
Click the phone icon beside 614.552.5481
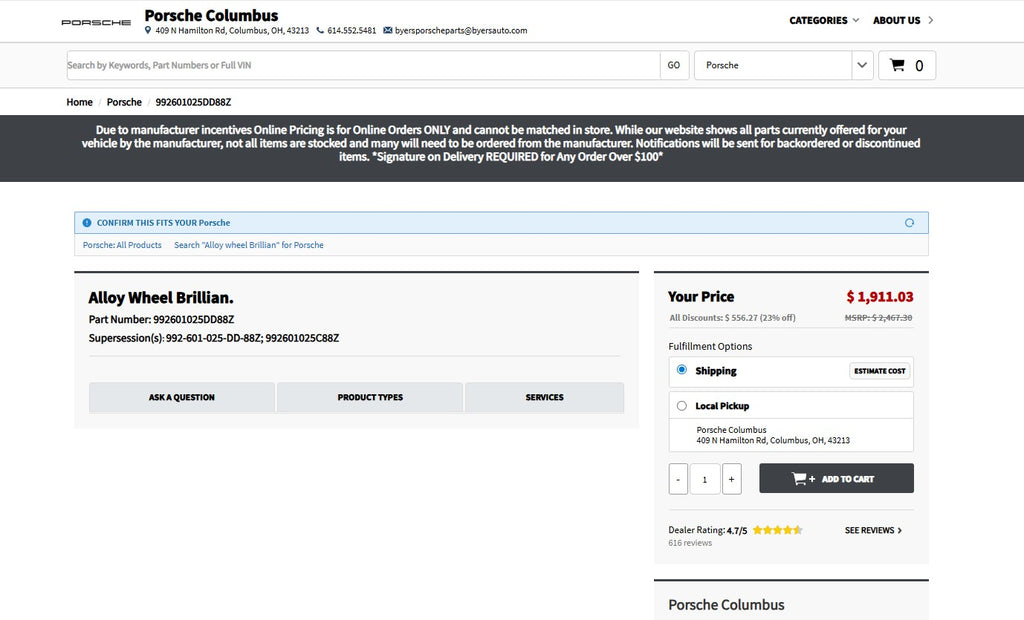coord(320,30)
